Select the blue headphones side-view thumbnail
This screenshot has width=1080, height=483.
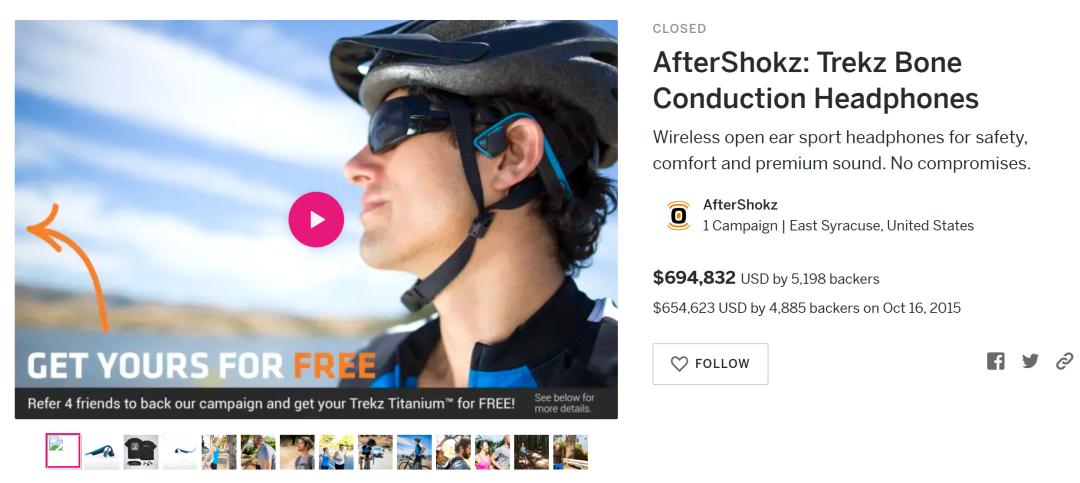(x=102, y=452)
